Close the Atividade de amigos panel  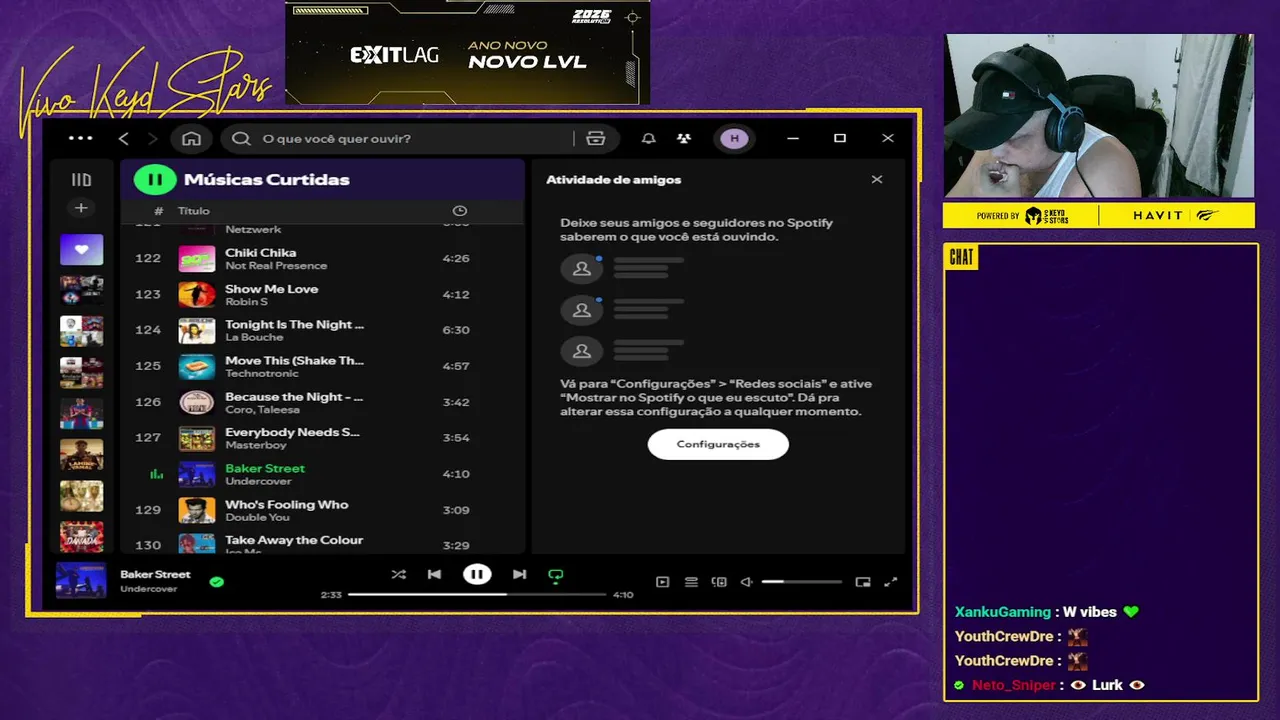(x=877, y=180)
